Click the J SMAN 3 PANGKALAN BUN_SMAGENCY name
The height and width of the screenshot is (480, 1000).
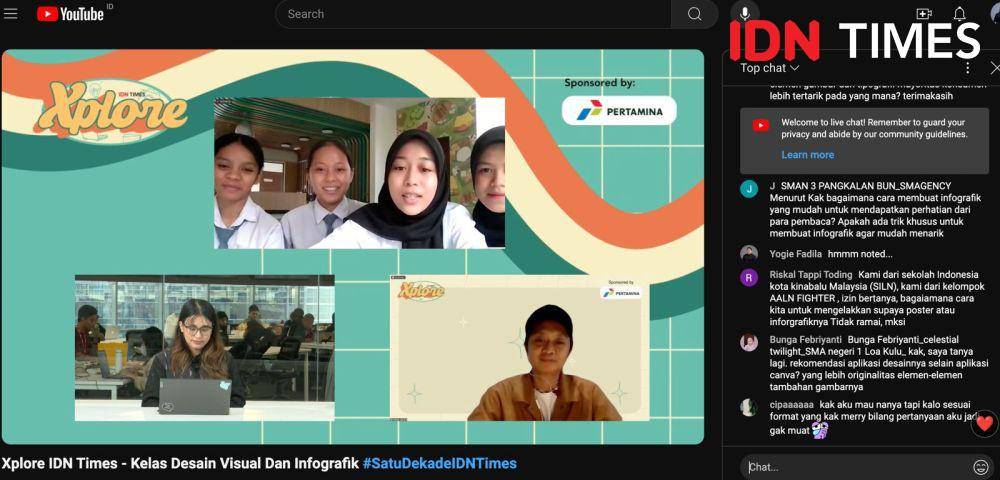[x=860, y=186]
